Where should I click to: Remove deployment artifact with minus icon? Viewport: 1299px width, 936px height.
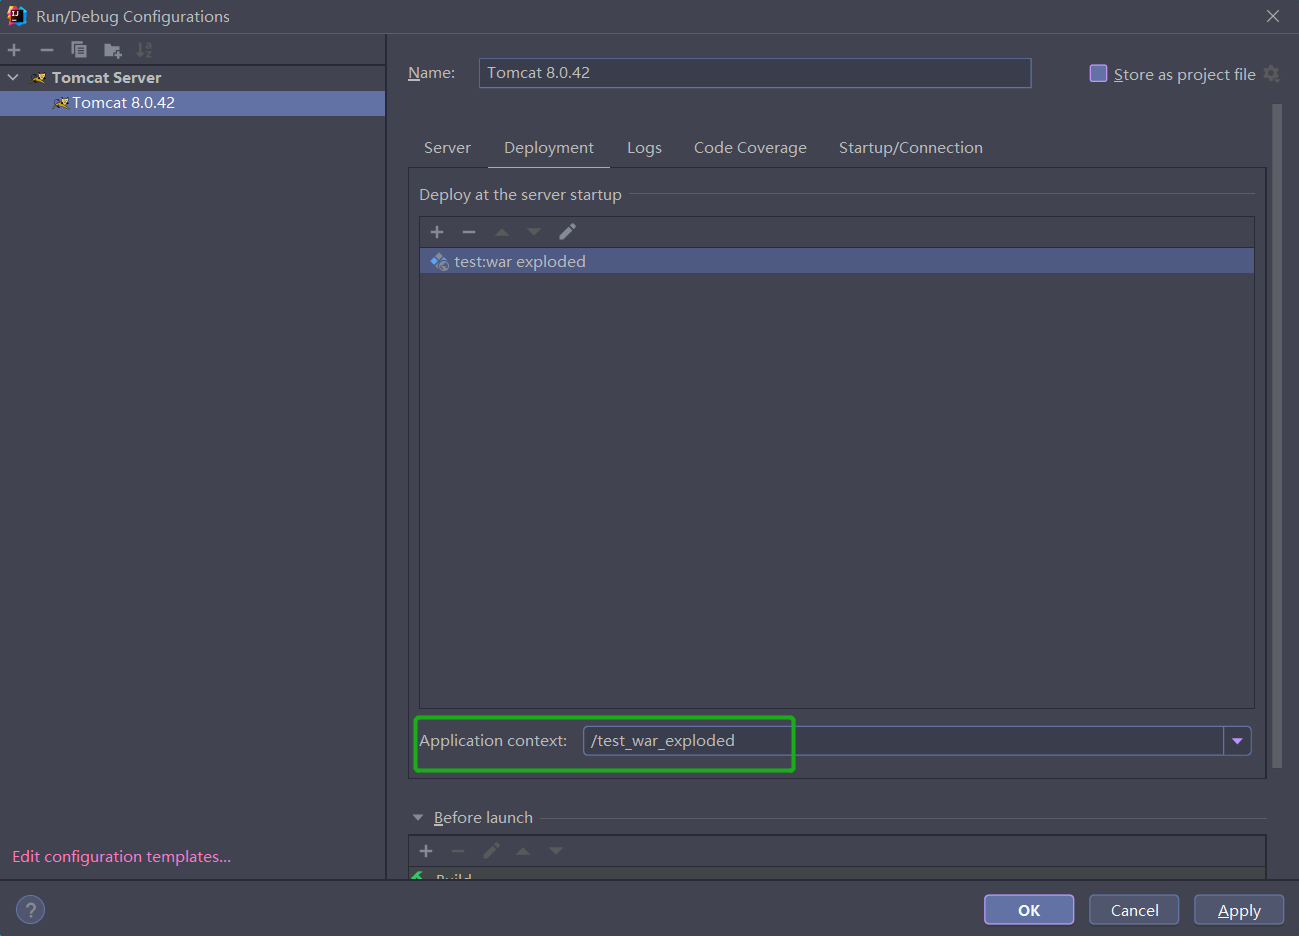(x=469, y=232)
